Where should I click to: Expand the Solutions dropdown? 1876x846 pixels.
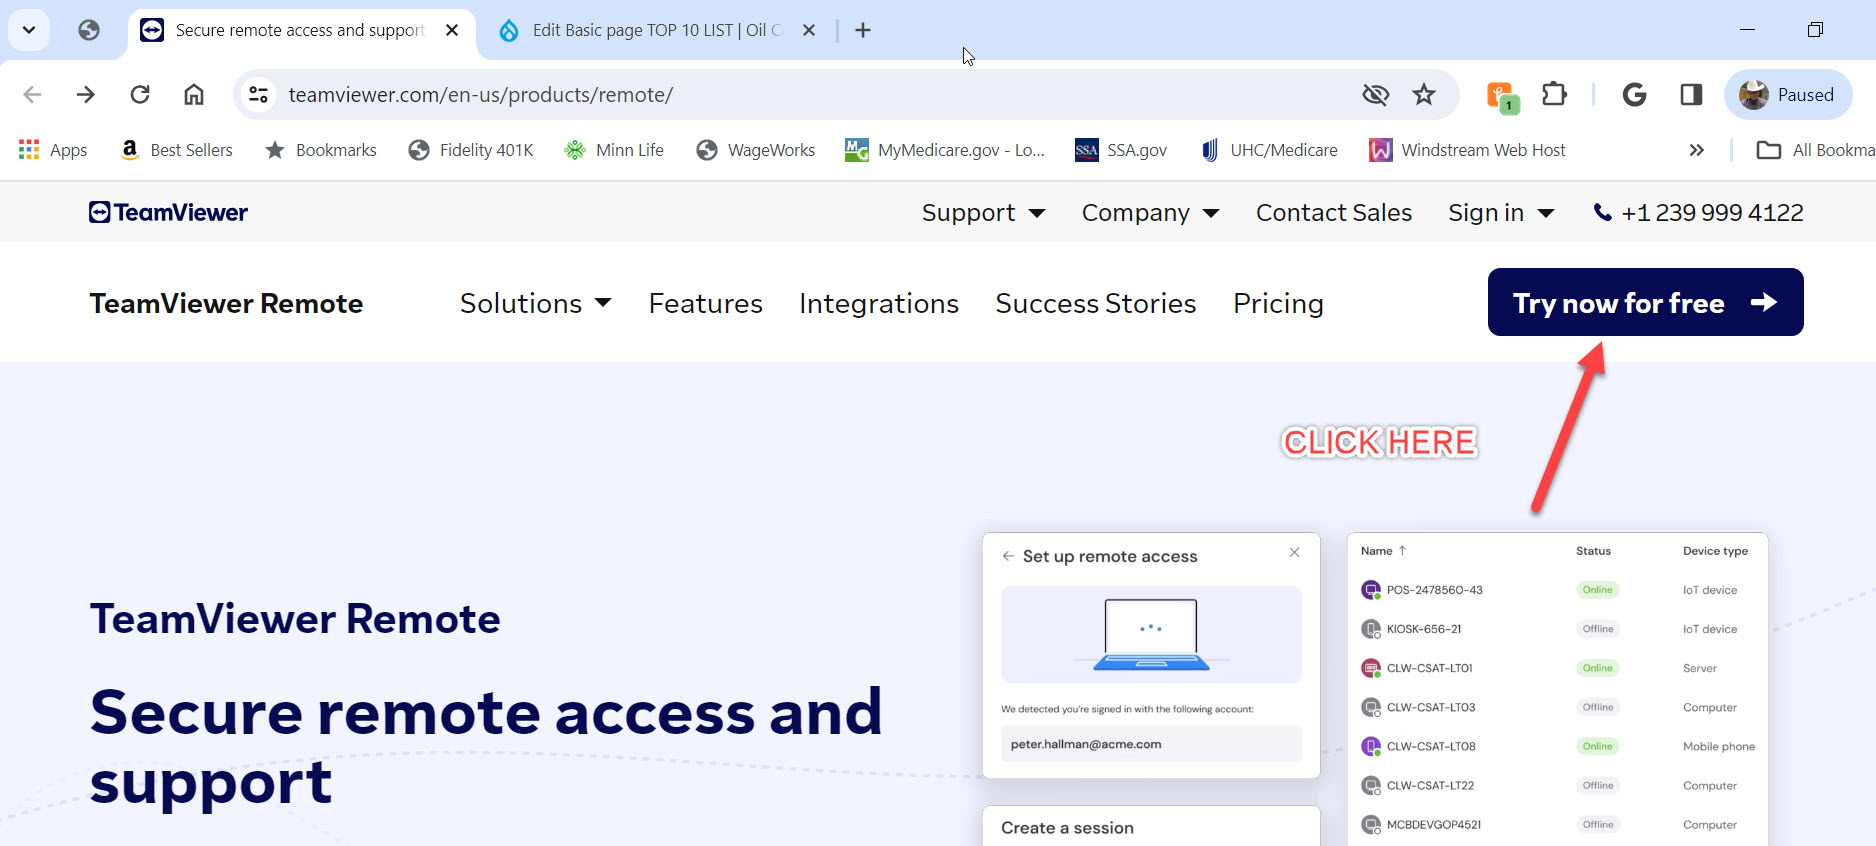535,303
